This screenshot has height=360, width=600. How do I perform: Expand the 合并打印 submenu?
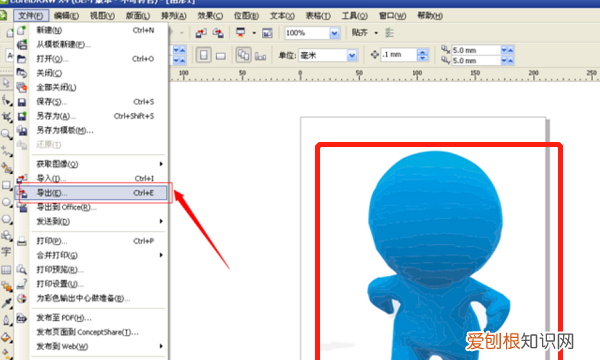click(x=161, y=255)
